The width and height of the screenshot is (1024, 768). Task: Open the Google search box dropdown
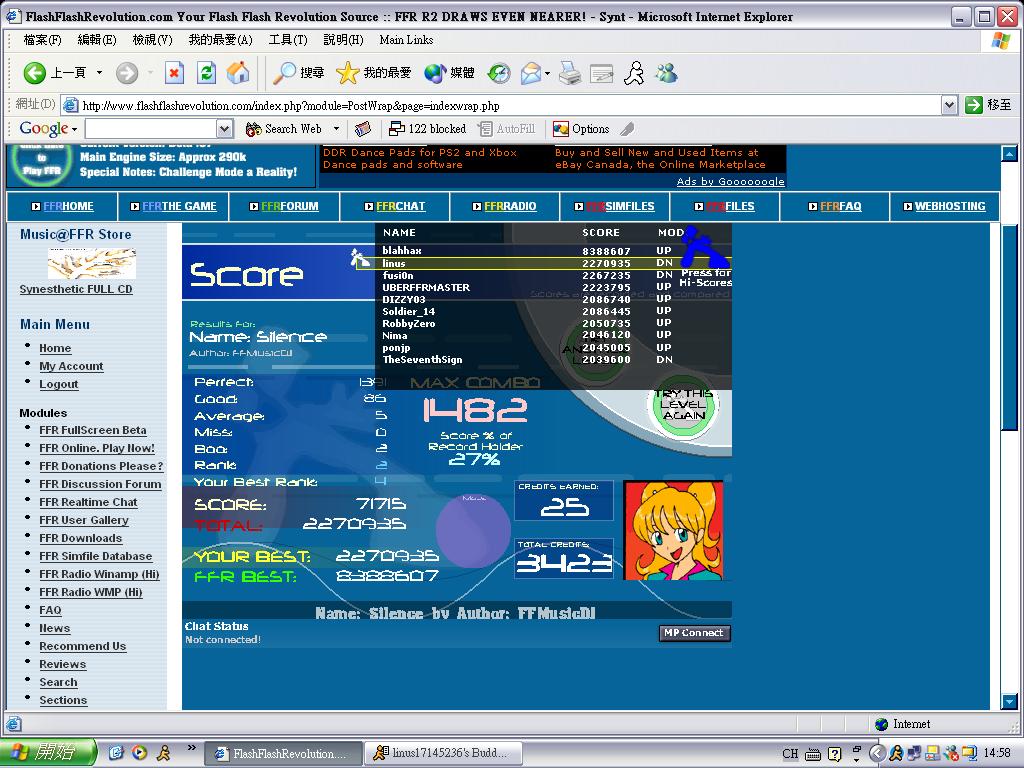coord(225,129)
